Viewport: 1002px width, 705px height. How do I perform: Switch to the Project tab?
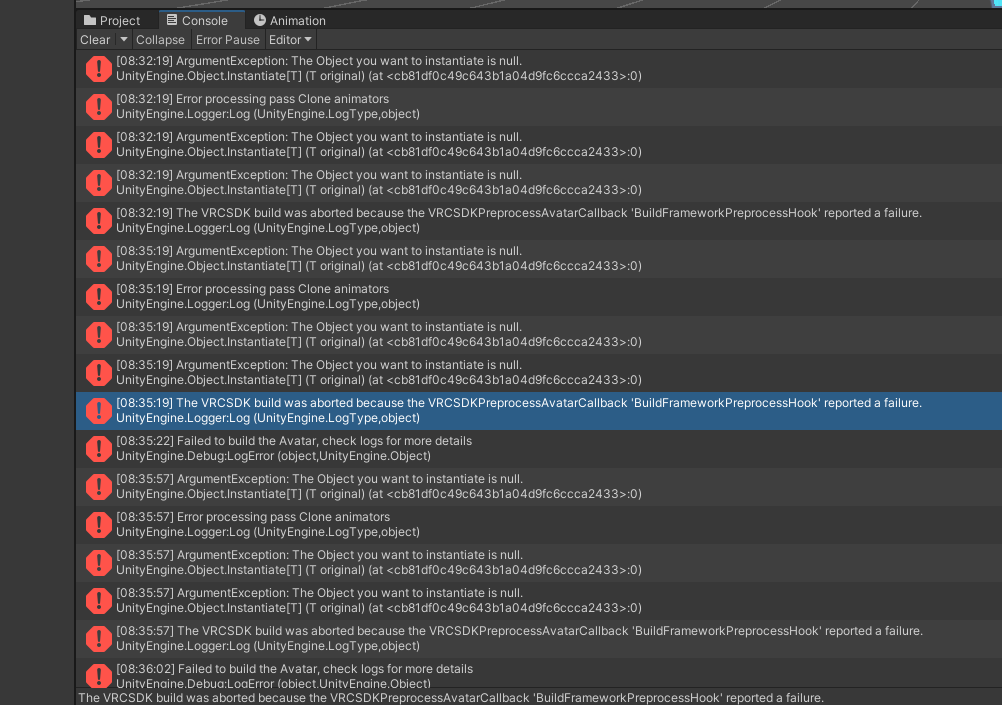112,20
